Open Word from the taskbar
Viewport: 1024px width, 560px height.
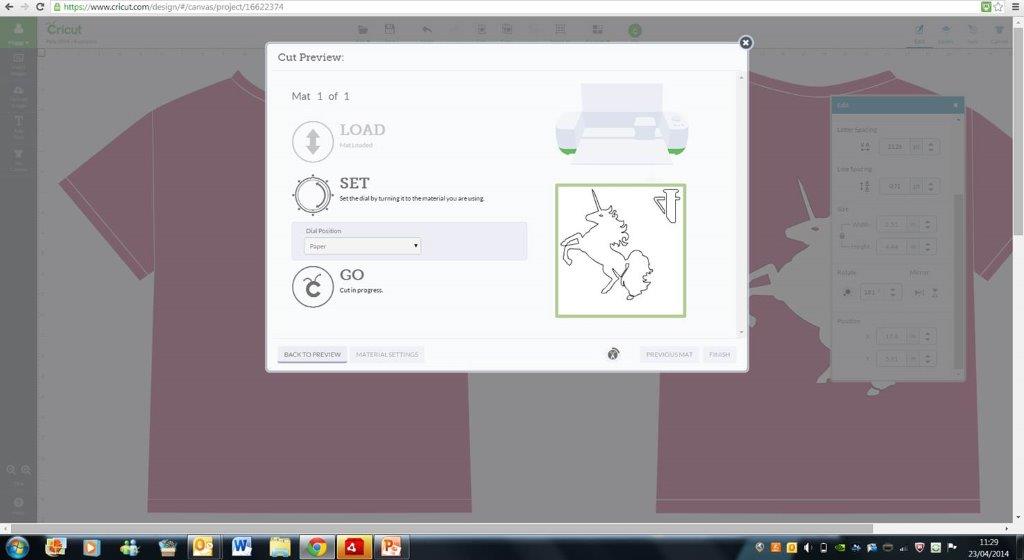coord(242,546)
